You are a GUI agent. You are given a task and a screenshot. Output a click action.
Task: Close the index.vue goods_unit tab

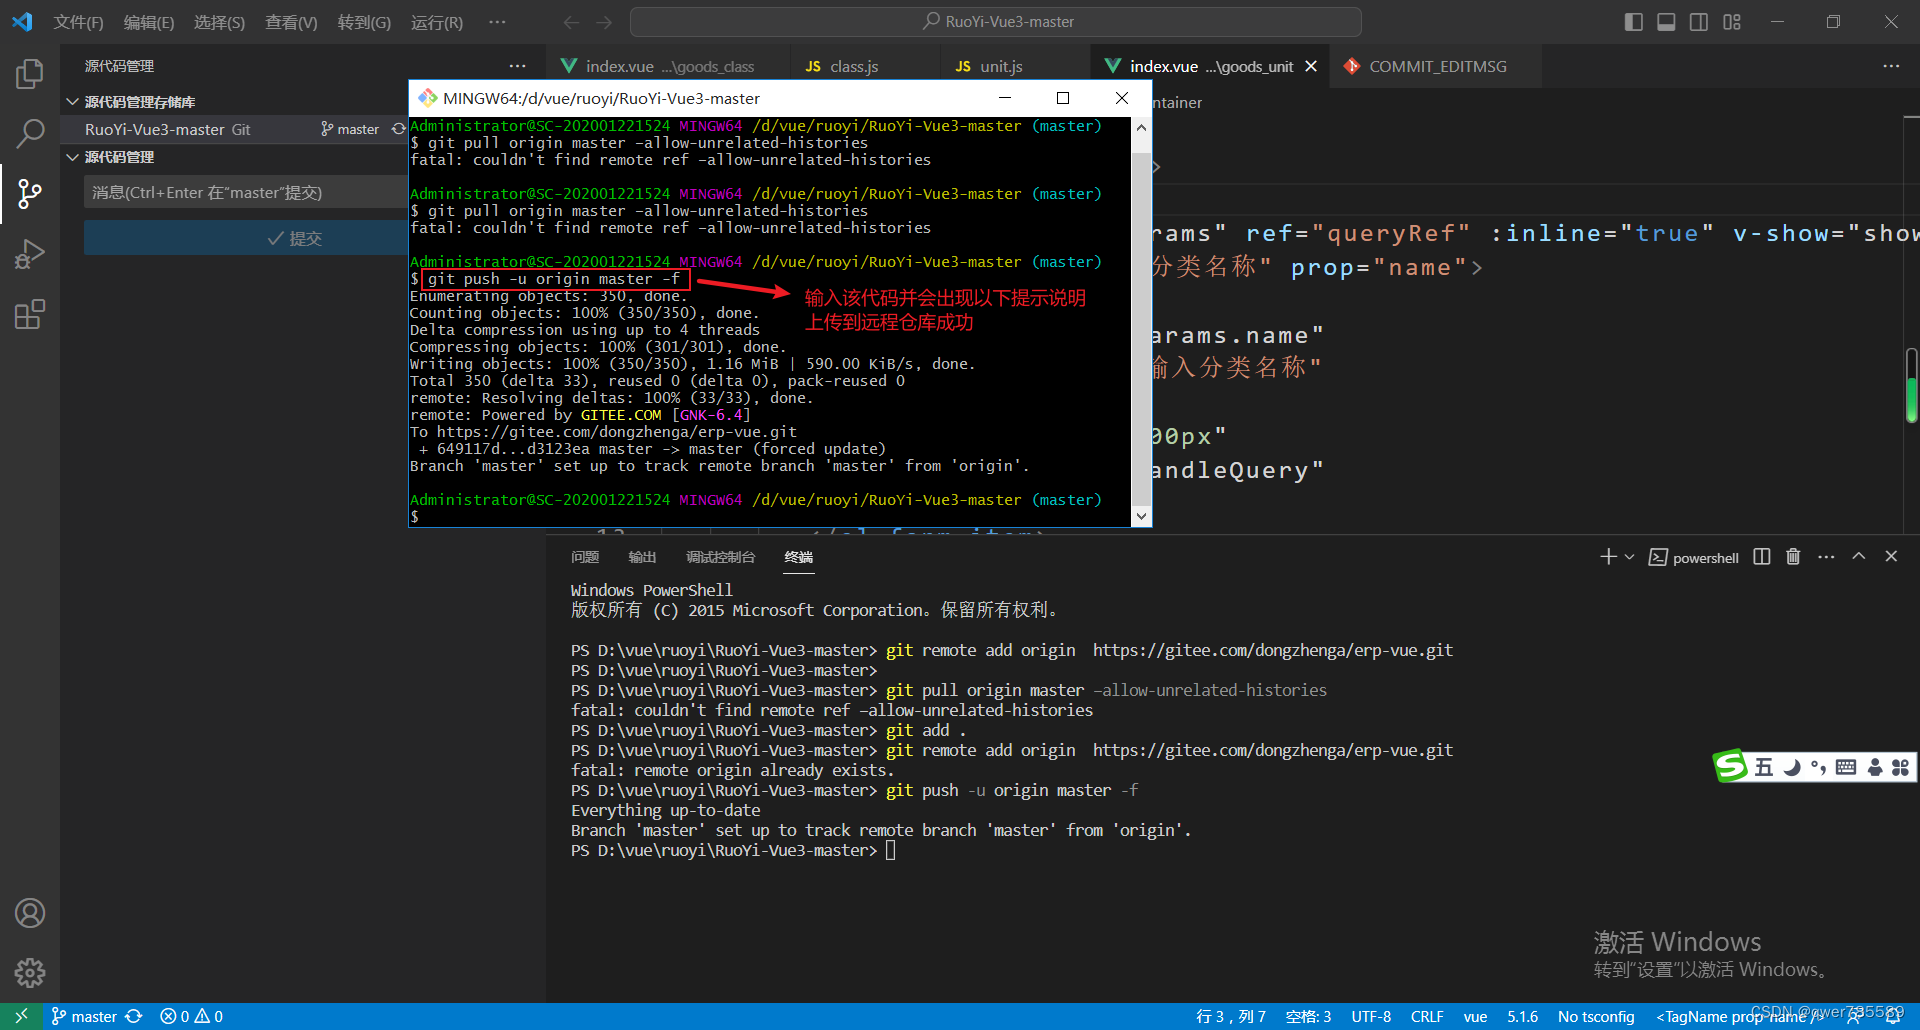pos(1311,66)
